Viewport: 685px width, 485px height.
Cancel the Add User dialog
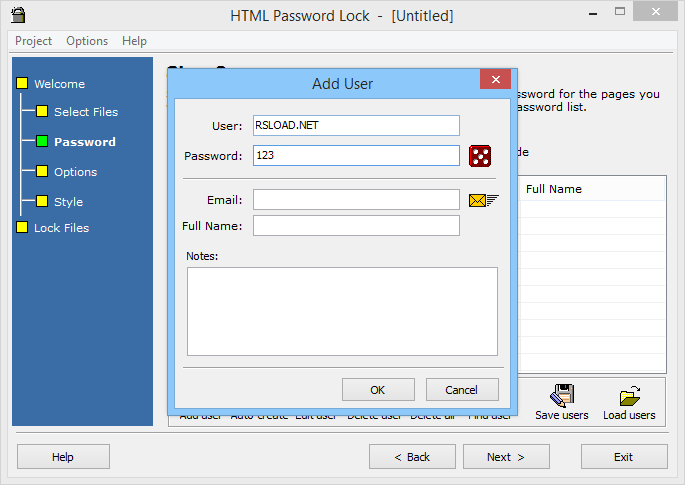pos(462,389)
